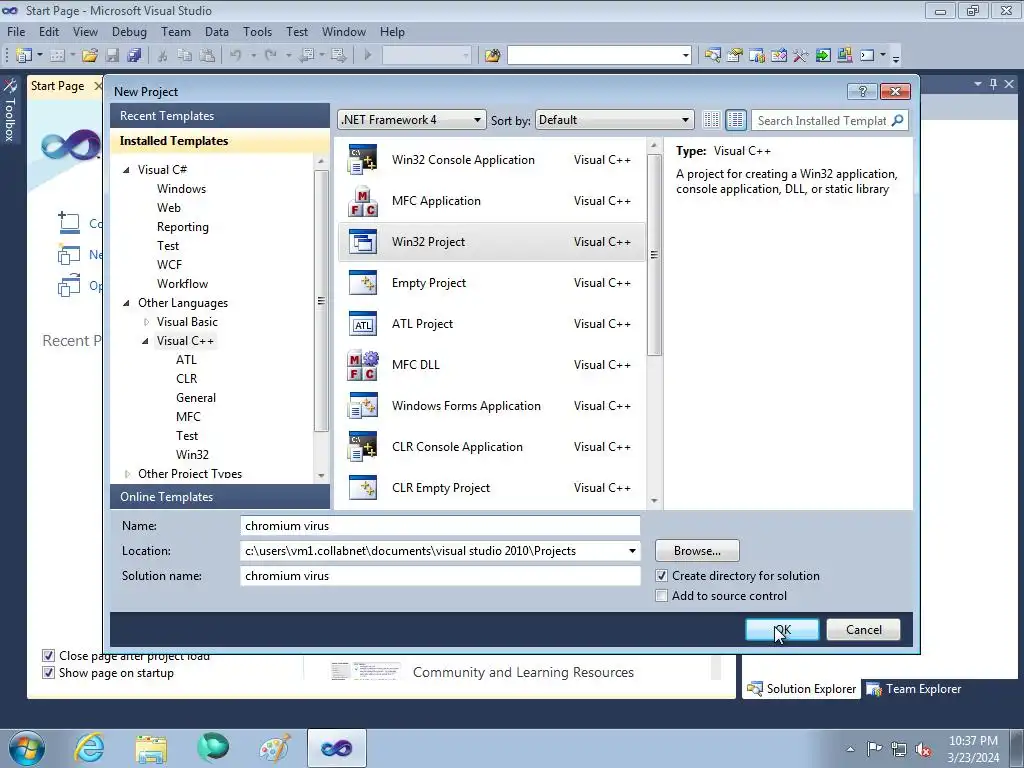This screenshot has height=768, width=1024.
Task: Cancel the New Project dialog
Action: point(863,630)
